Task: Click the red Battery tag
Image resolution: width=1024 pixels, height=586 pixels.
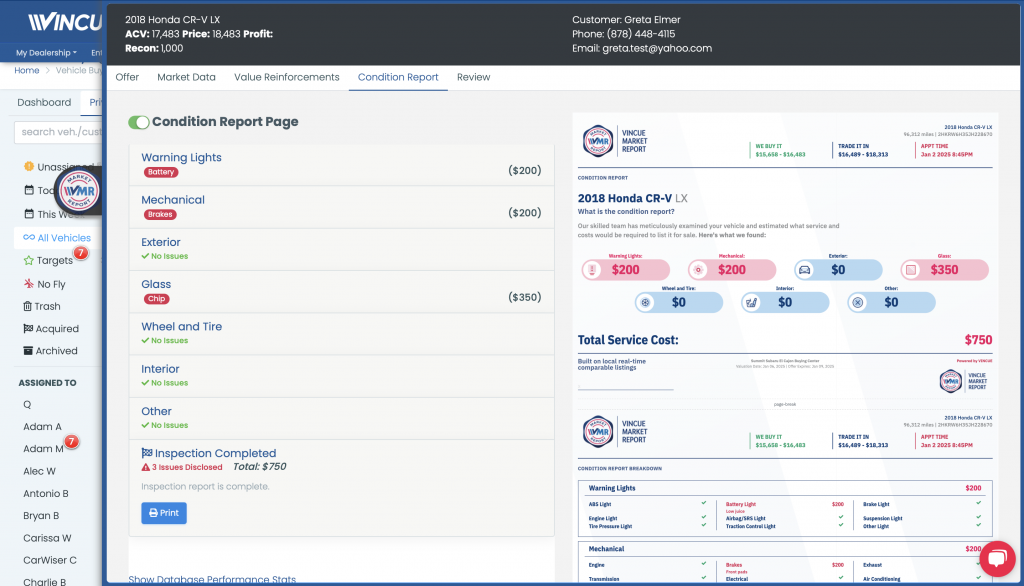Action: pyautogui.click(x=161, y=172)
